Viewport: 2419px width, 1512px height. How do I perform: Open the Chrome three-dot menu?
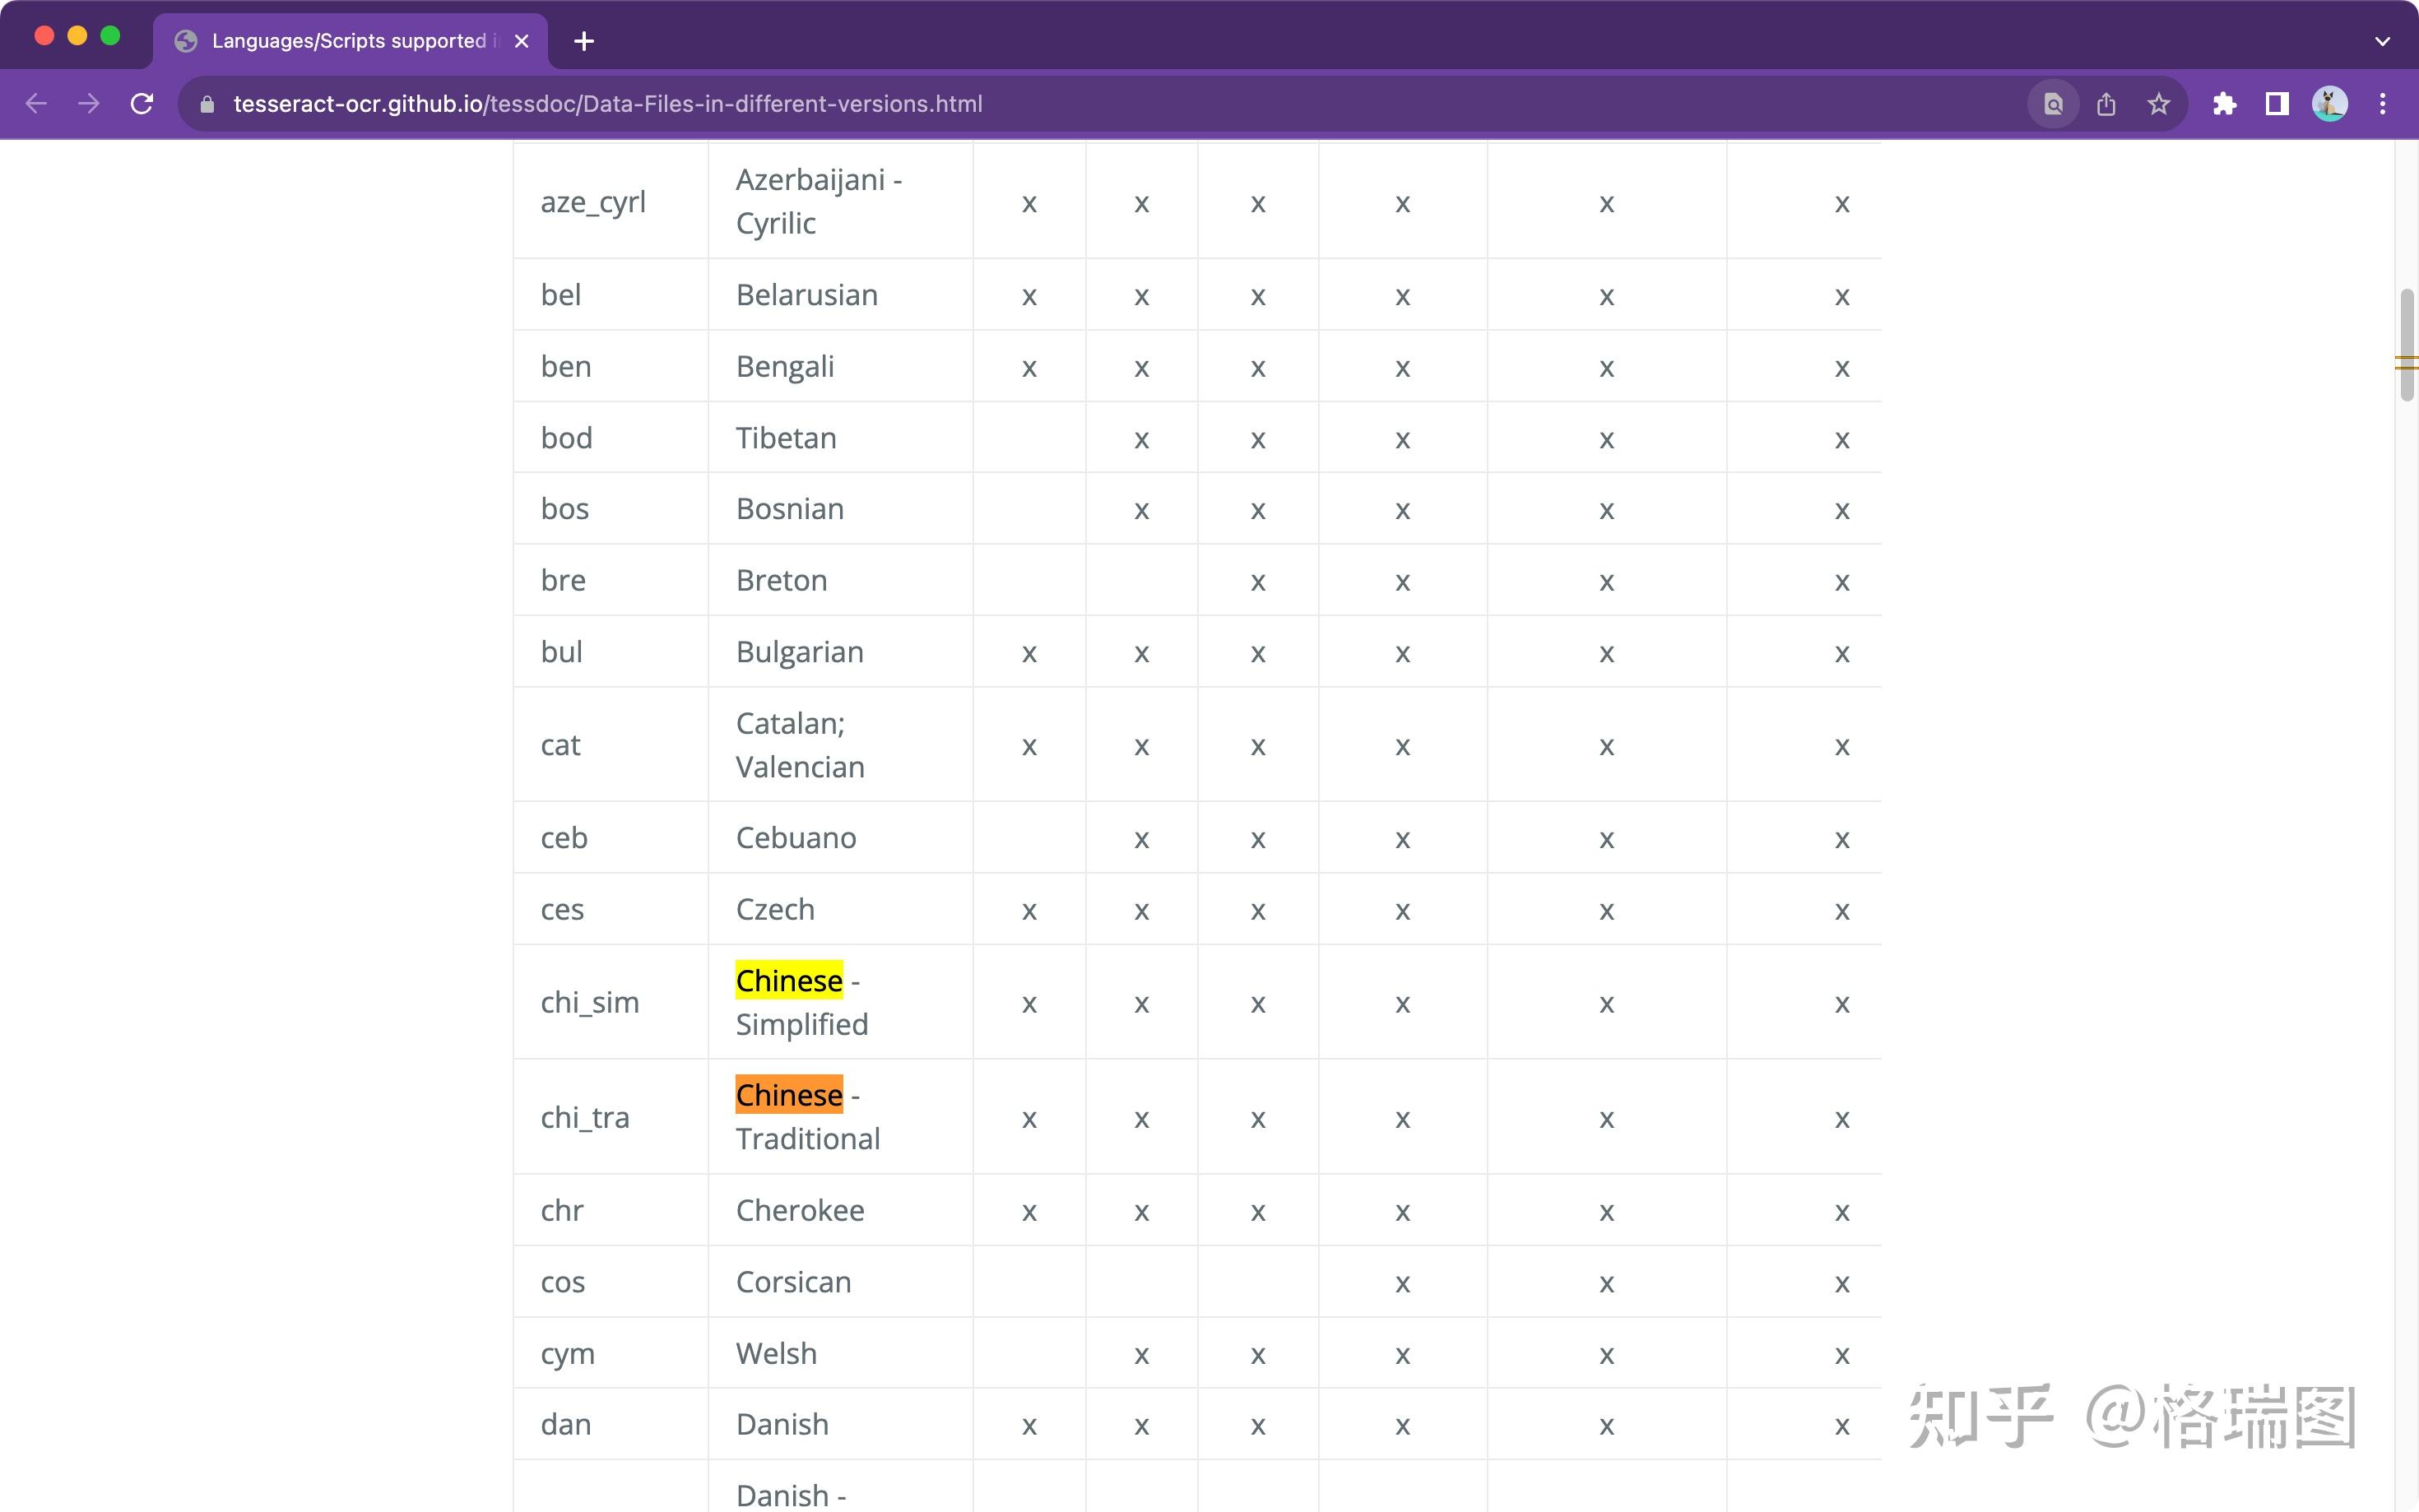point(2382,104)
